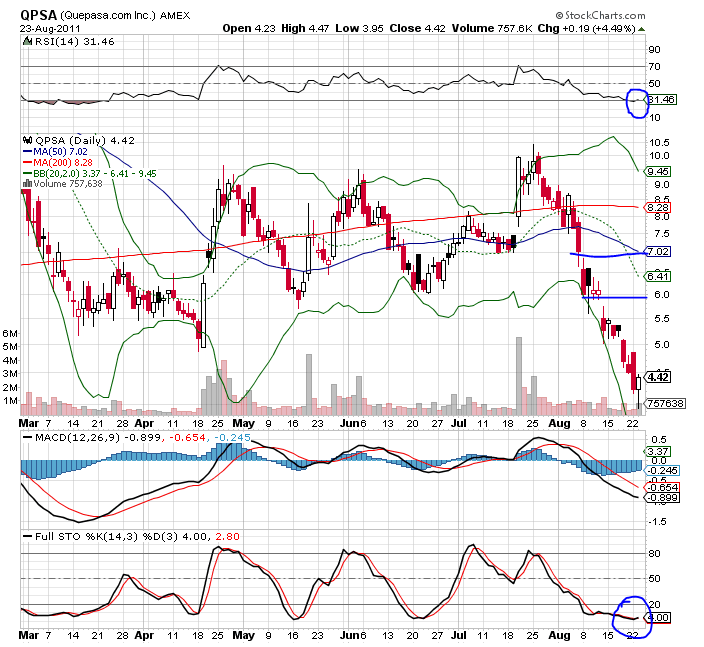The height and width of the screenshot is (647, 704).
Task: Click the 7.02 blue moving average tag
Action: 657,251
